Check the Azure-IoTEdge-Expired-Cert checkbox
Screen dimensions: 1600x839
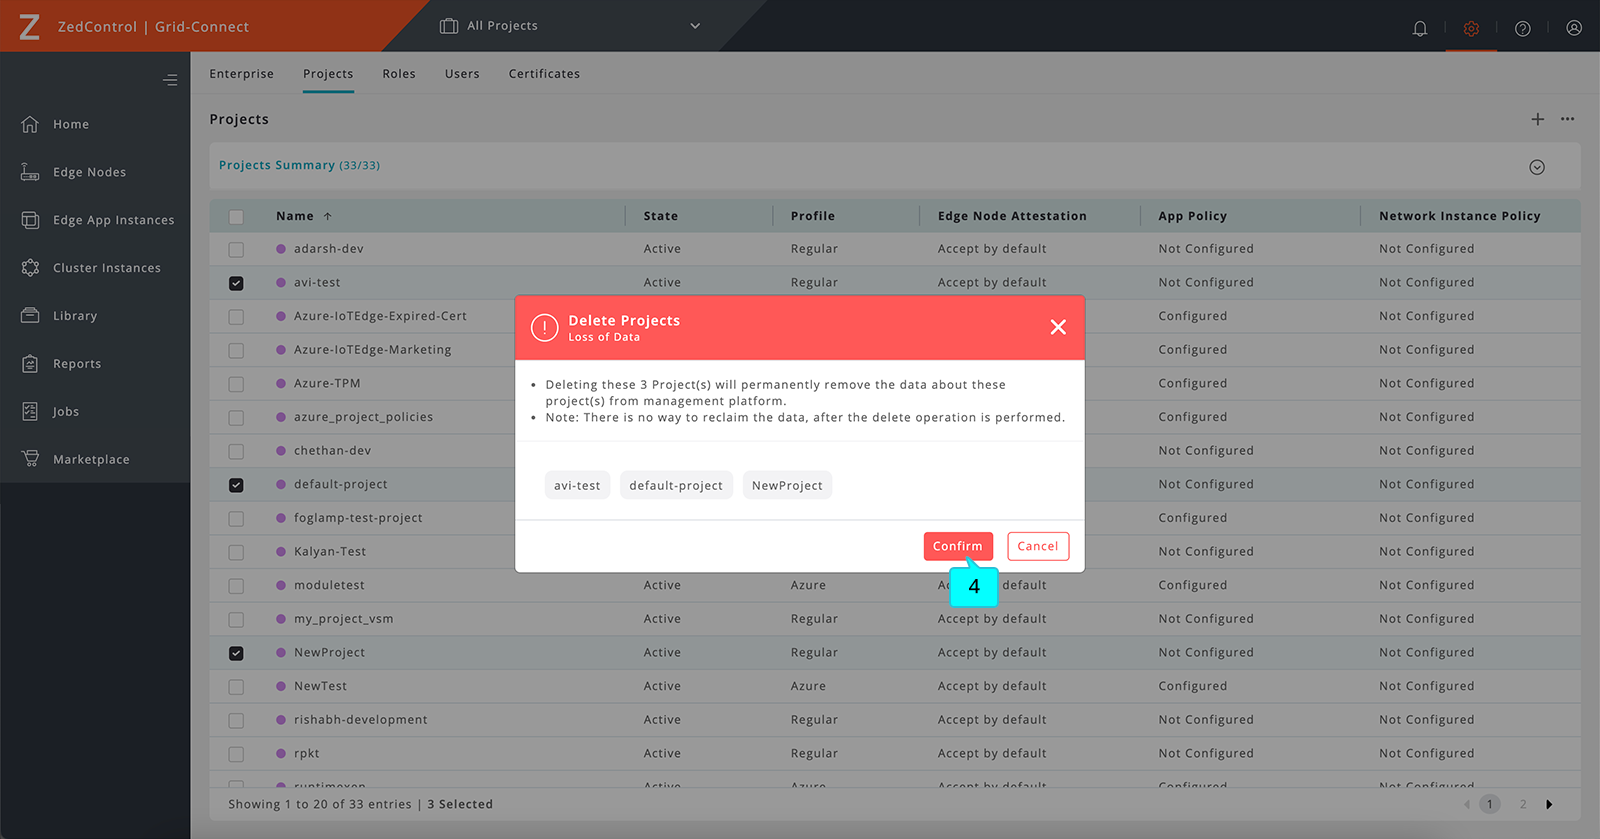[236, 317]
